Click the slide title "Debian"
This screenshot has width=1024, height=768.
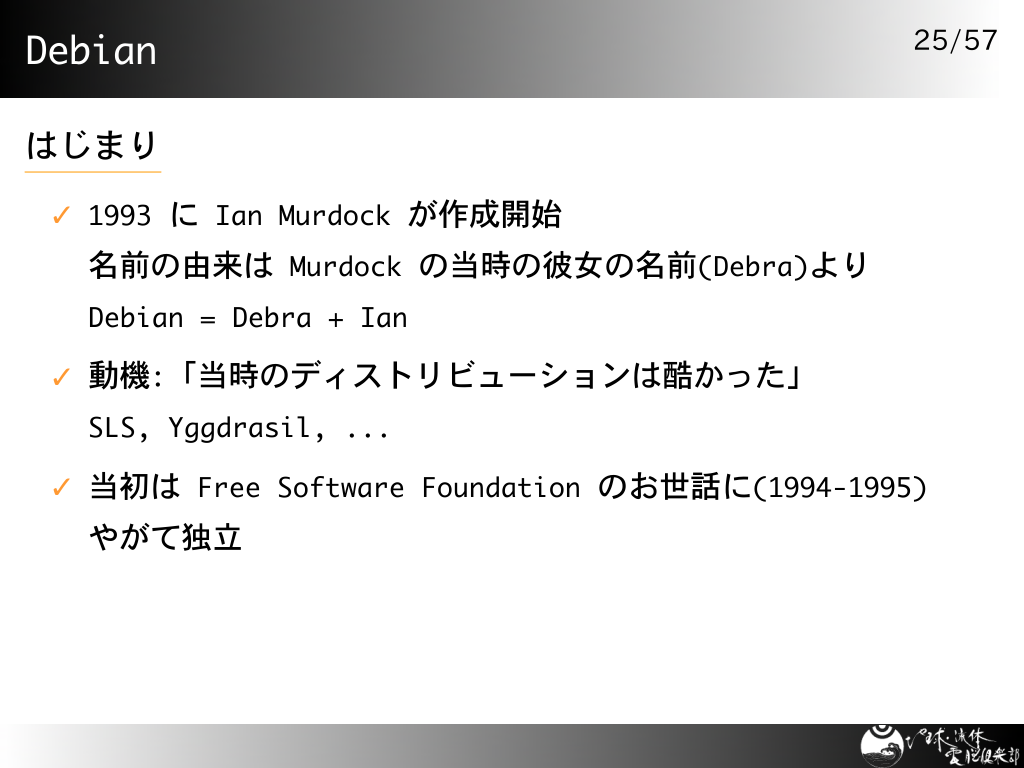point(91,50)
